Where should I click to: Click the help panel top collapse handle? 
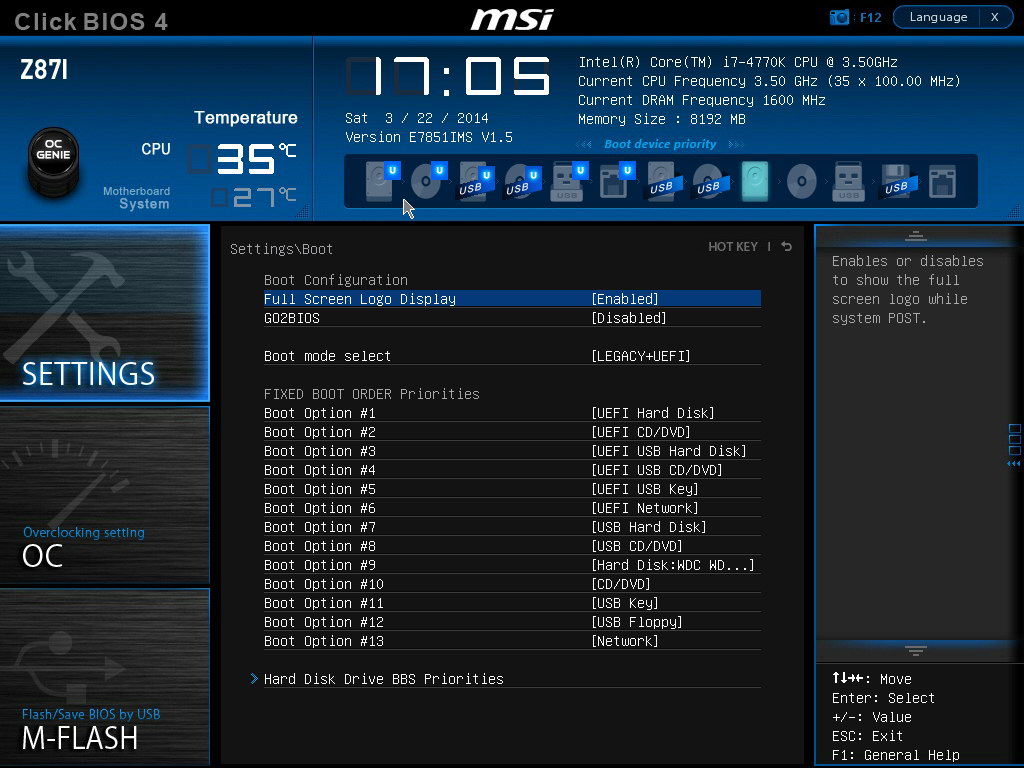(915, 236)
